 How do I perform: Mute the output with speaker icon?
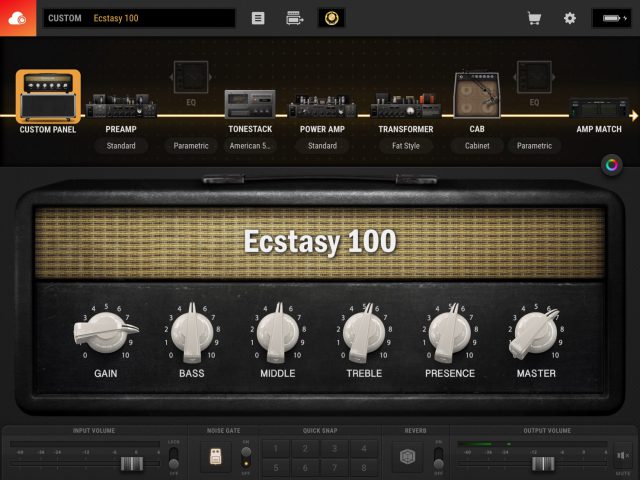(623, 455)
